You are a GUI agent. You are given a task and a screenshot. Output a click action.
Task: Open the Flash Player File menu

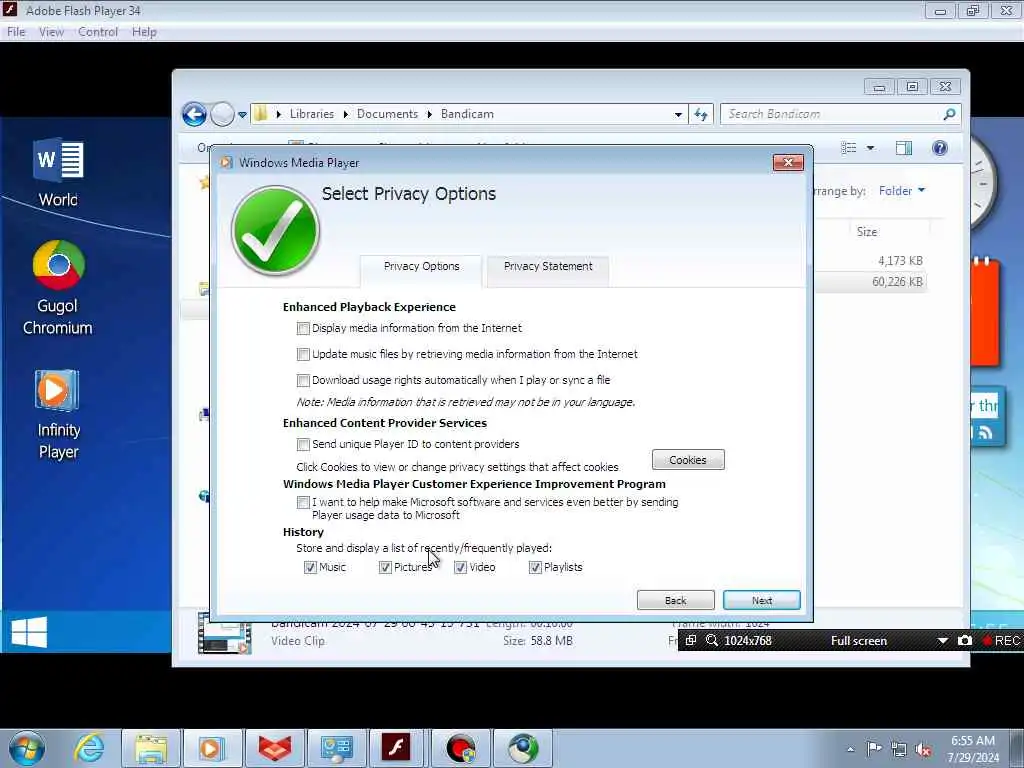16,32
